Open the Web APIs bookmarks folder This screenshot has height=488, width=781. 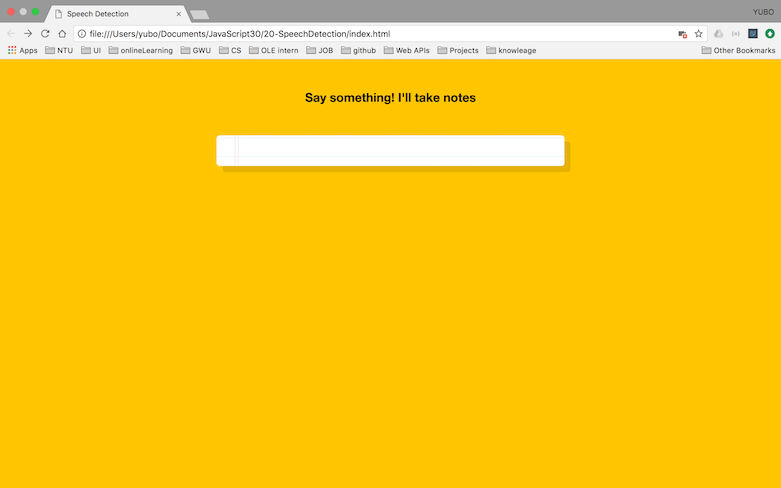[x=406, y=50]
